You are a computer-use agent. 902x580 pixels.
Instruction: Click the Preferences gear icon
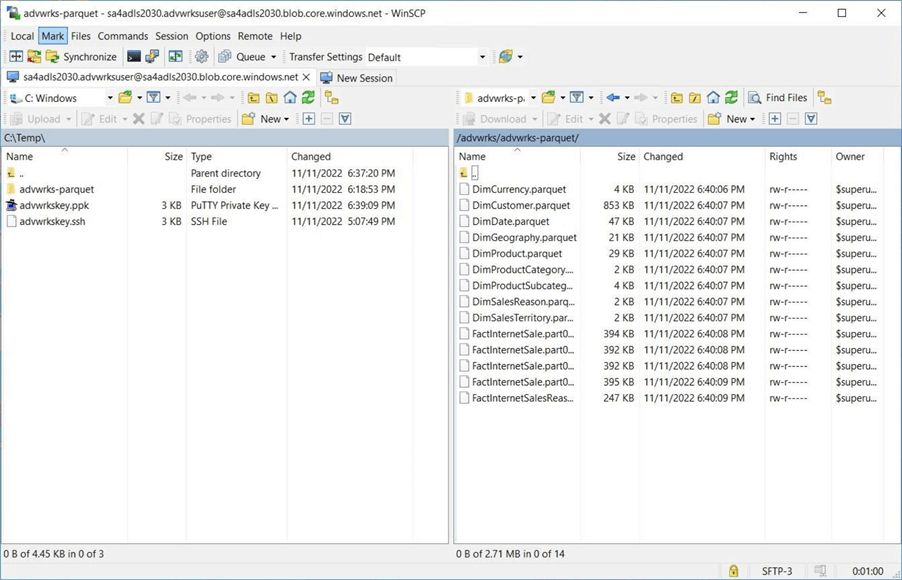(201, 57)
